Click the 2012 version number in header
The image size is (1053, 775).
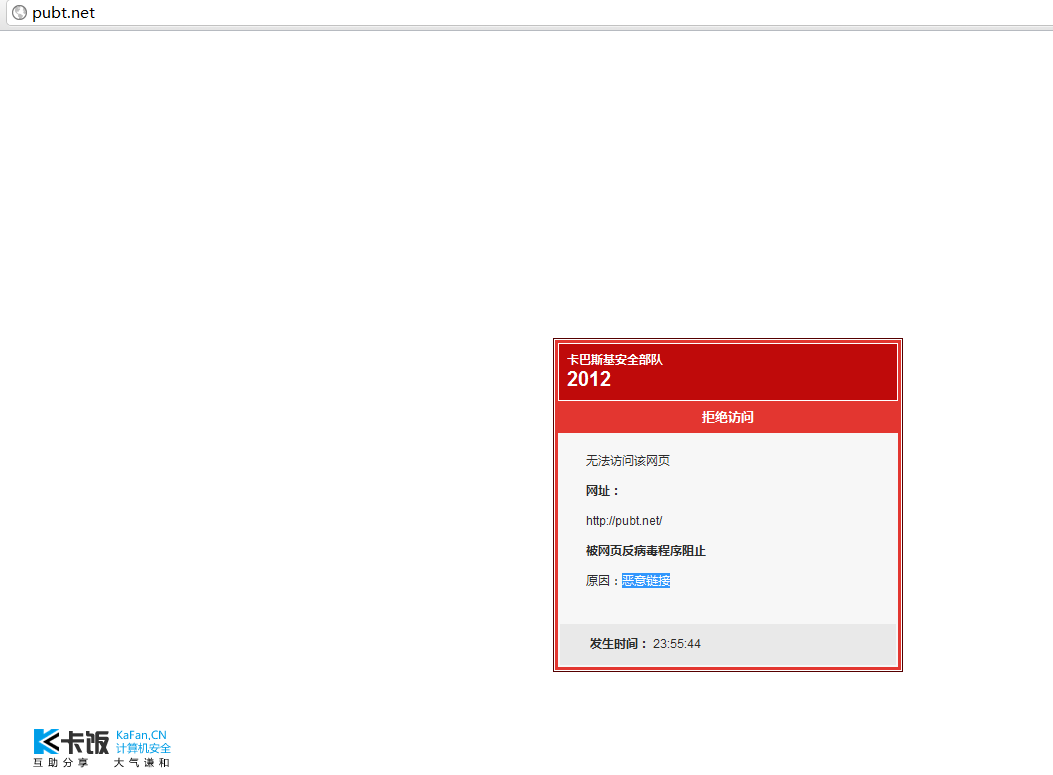click(x=589, y=380)
